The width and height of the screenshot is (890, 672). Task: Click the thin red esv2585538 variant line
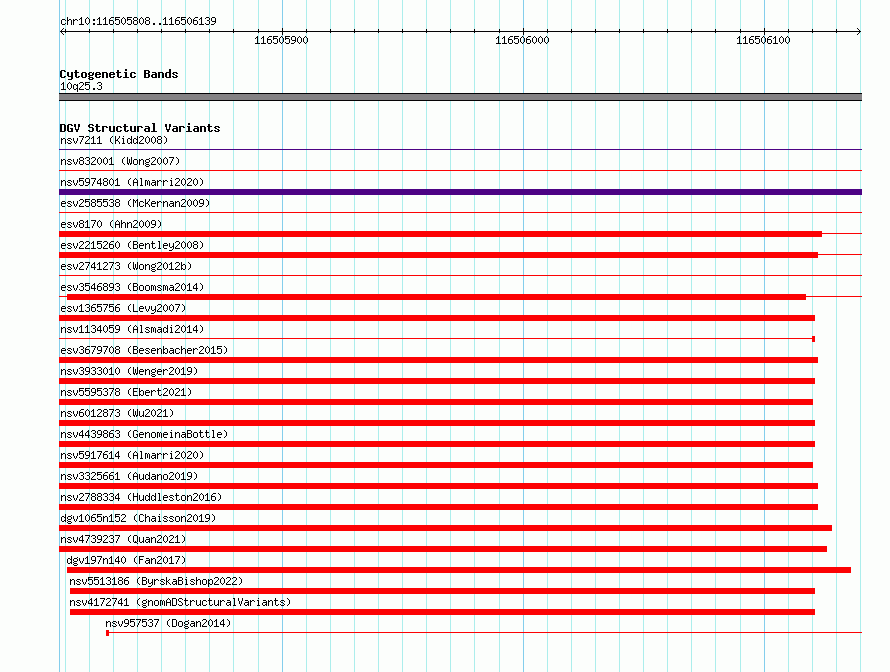tap(460, 213)
